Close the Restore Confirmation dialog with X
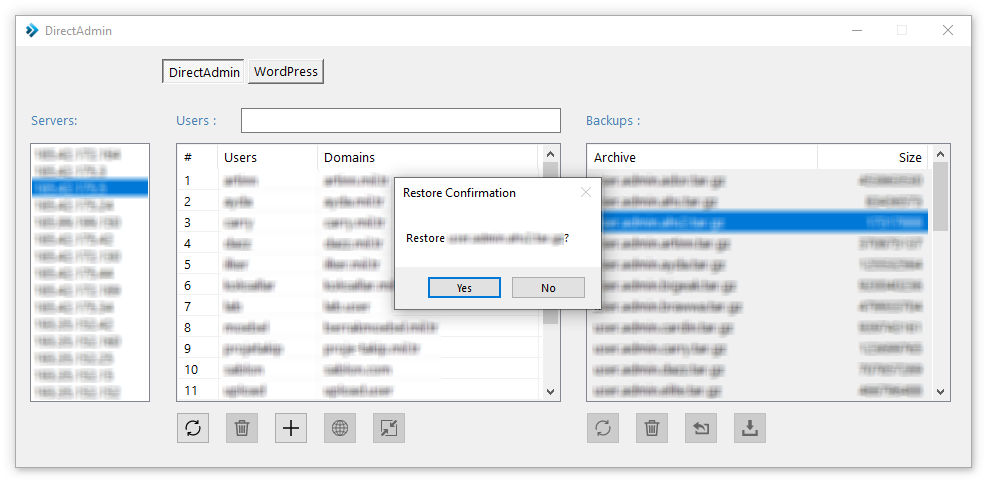 point(585,193)
